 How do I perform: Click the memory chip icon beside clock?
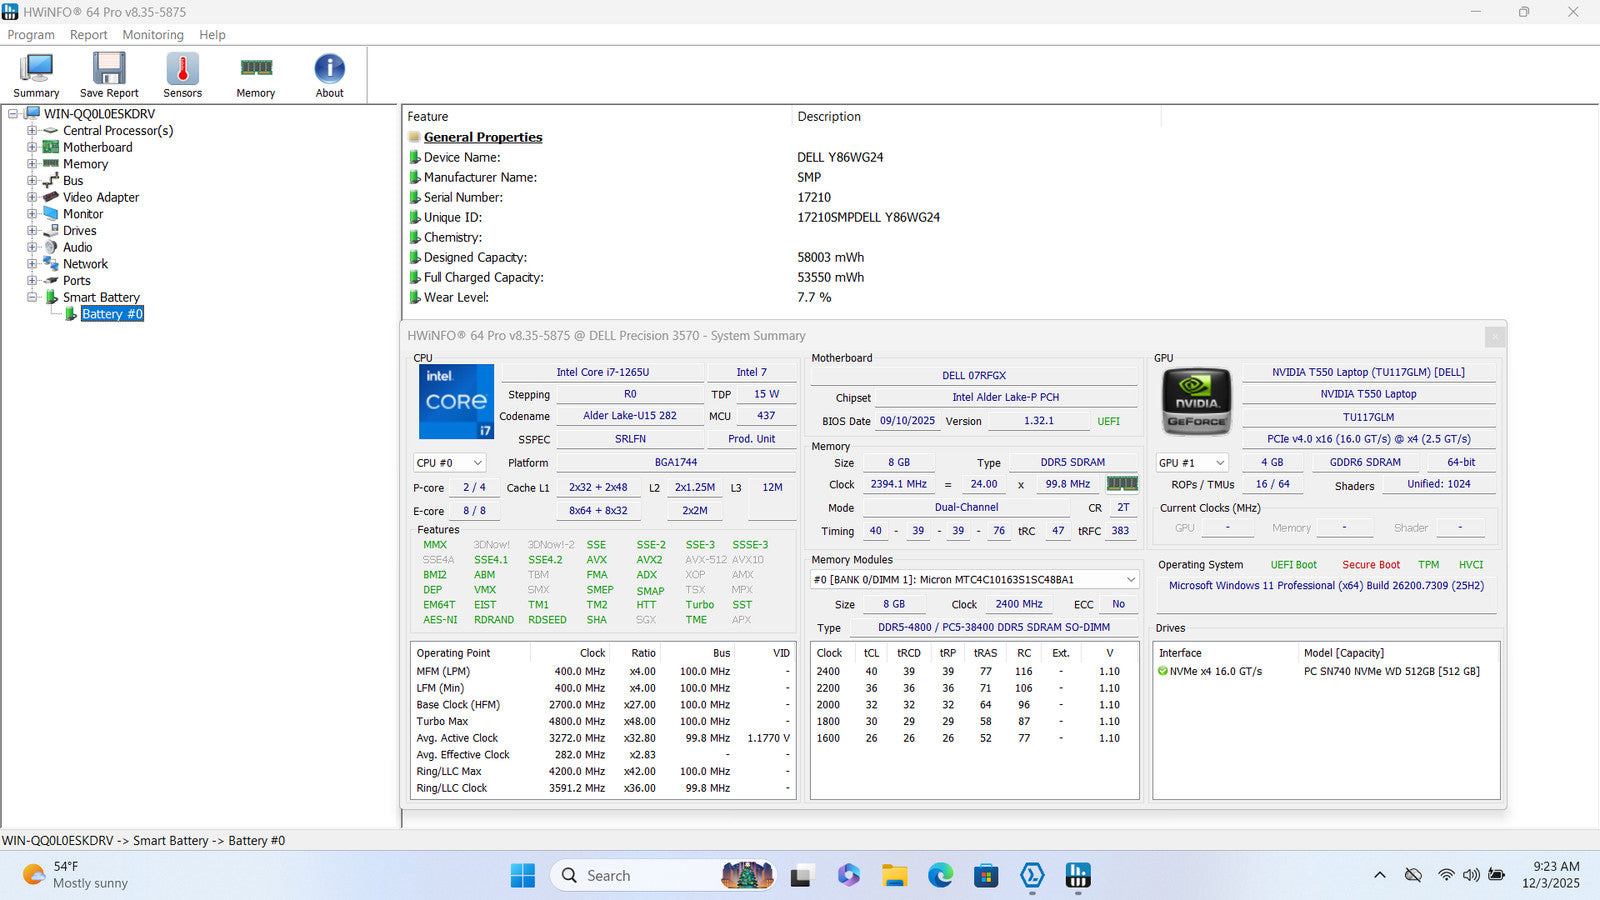tap(1121, 484)
